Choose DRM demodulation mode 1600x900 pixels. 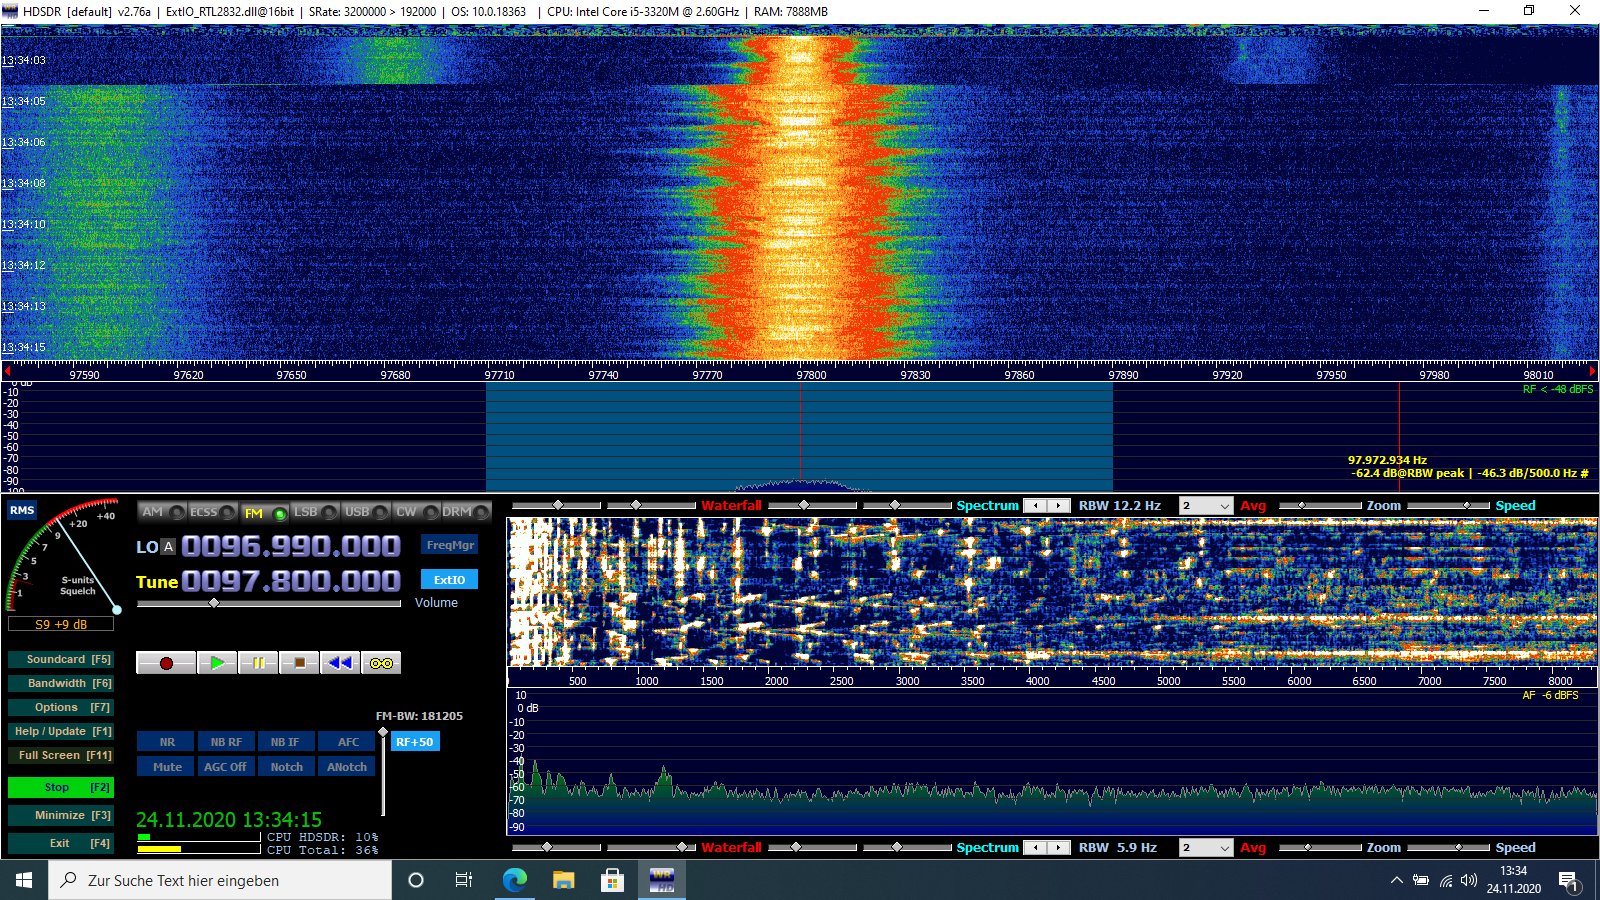click(467, 512)
